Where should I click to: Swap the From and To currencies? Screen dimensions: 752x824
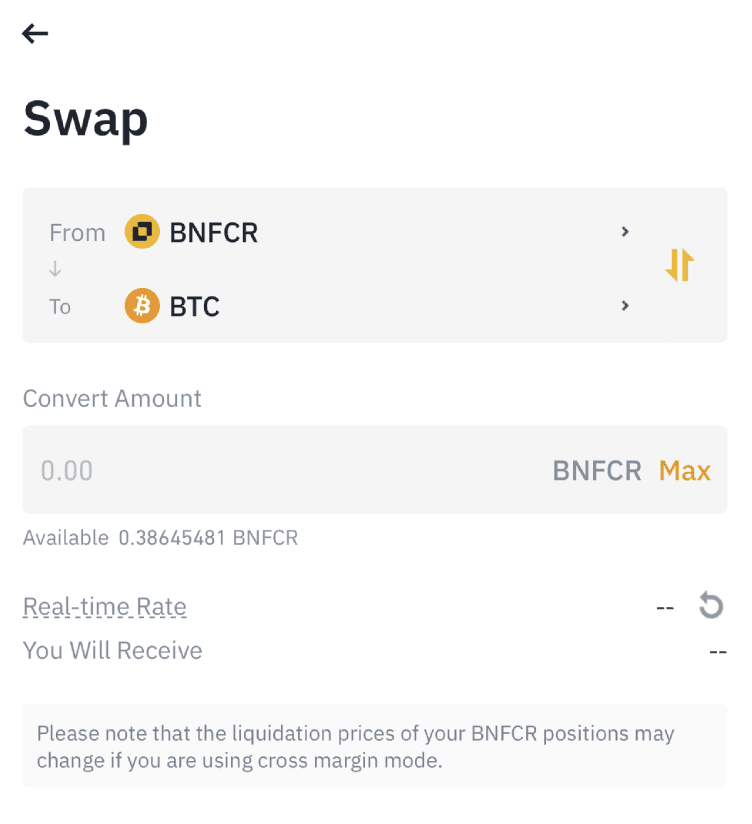pyautogui.click(x=679, y=265)
